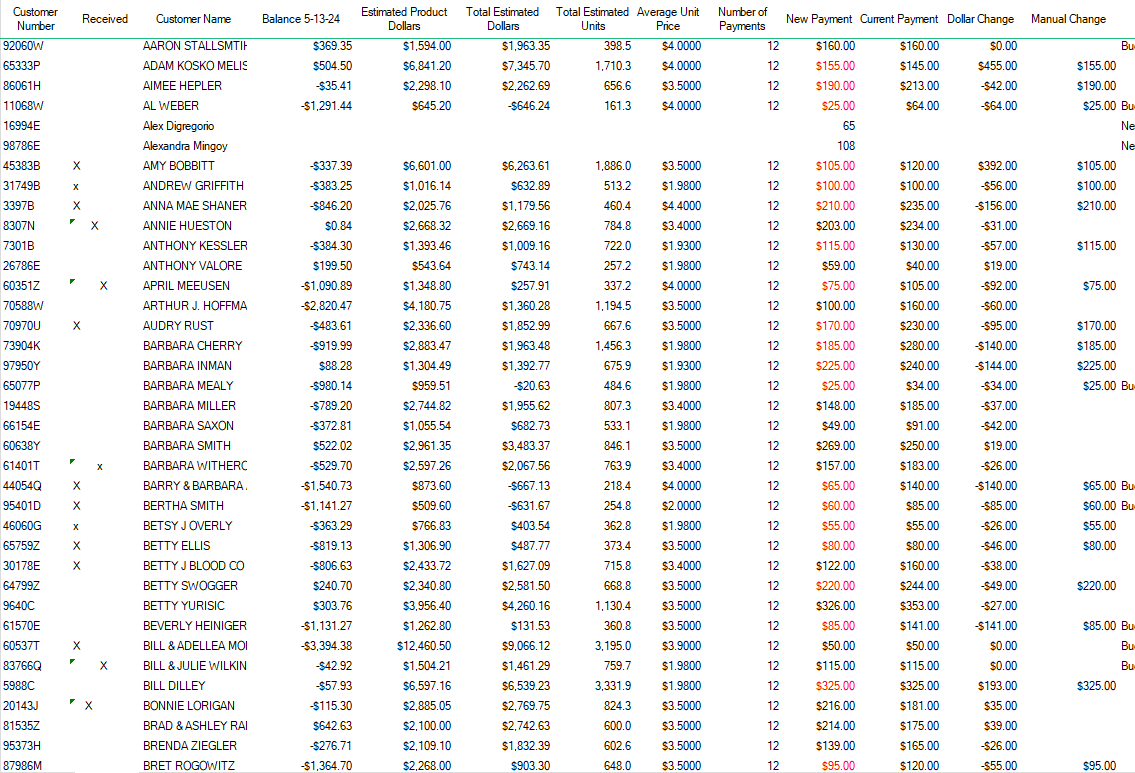Select the BRENDA ZIEGLER name cell
This screenshot has height=773, width=1135.
[x=190, y=746]
